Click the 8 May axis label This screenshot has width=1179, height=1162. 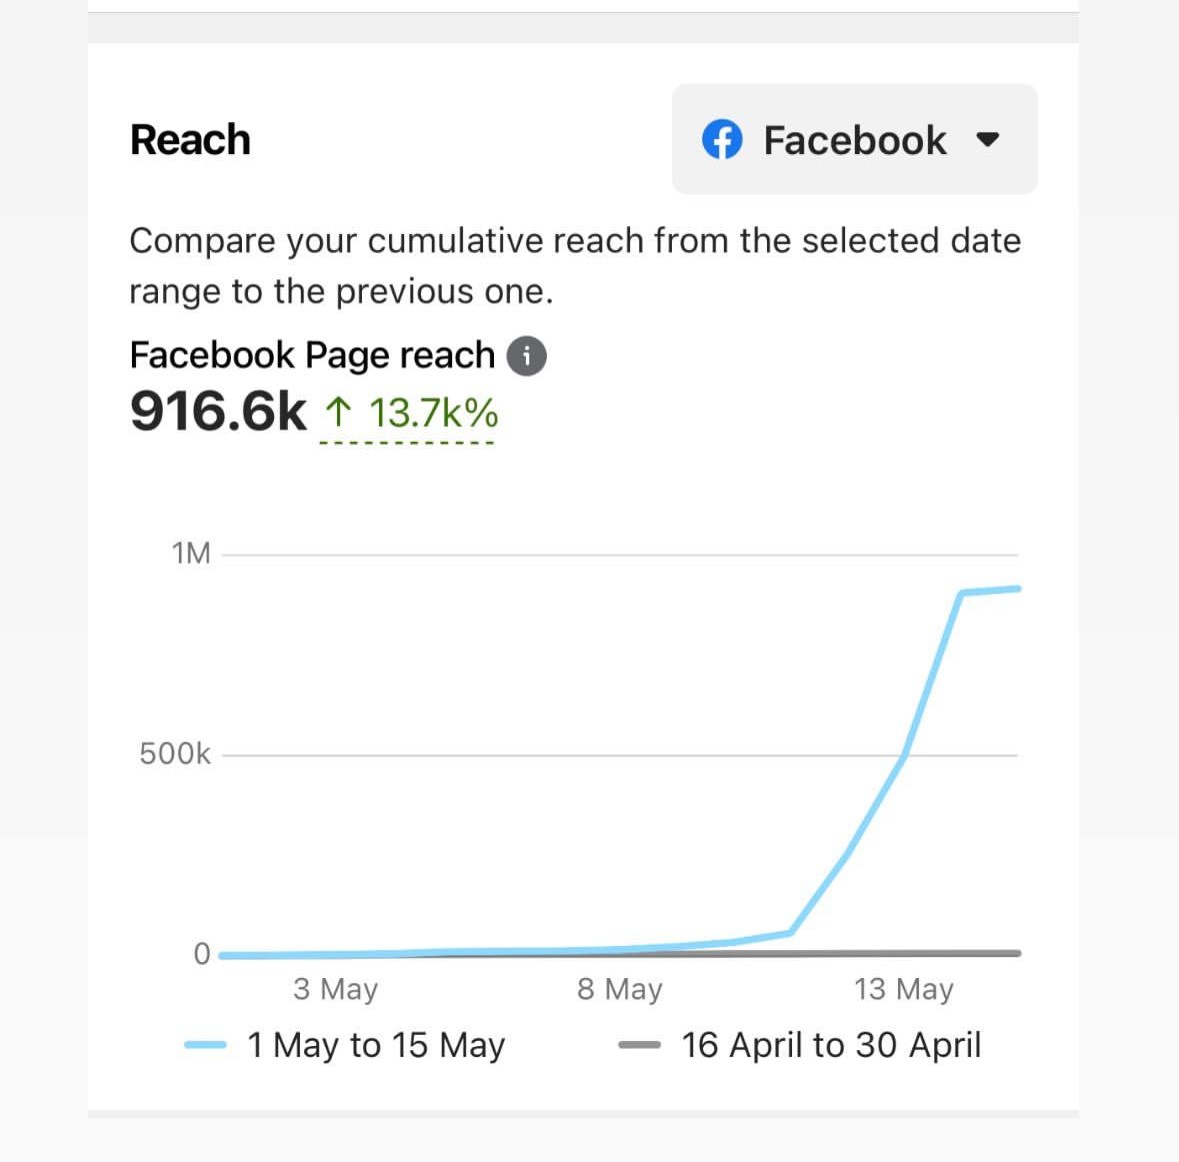[620, 989]
